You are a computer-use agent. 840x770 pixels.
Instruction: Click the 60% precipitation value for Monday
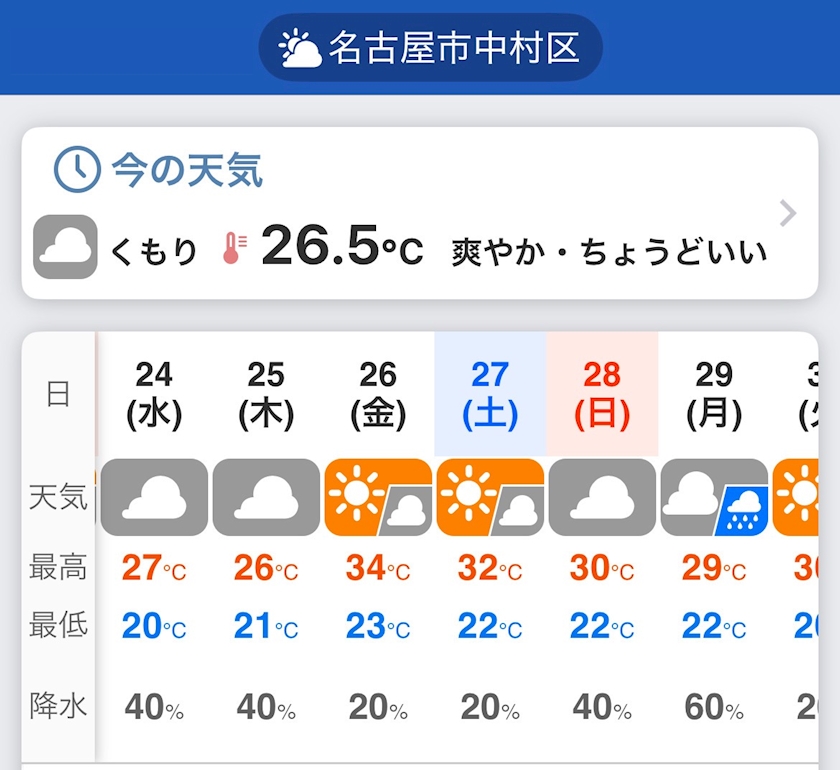tap(714, 707)
